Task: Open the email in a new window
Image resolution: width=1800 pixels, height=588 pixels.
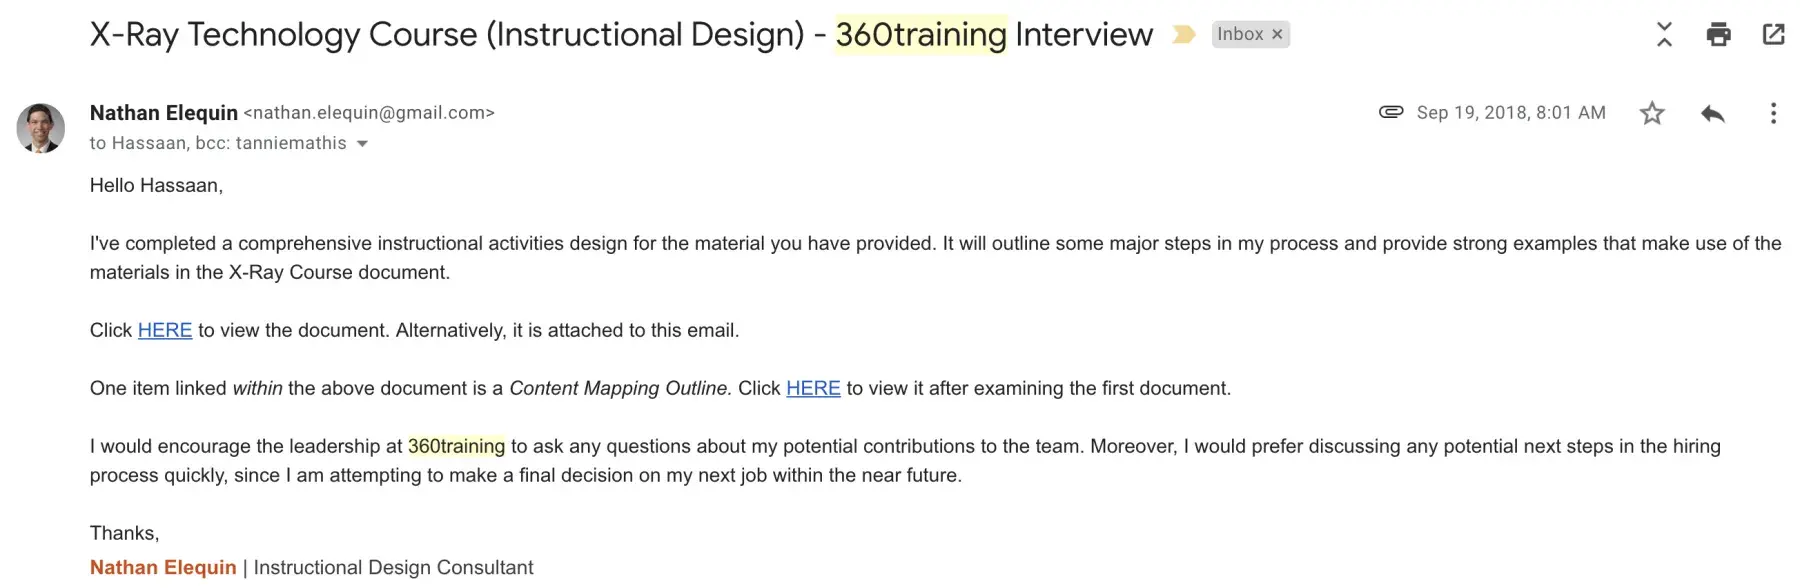Action: tap(1773, 35)
